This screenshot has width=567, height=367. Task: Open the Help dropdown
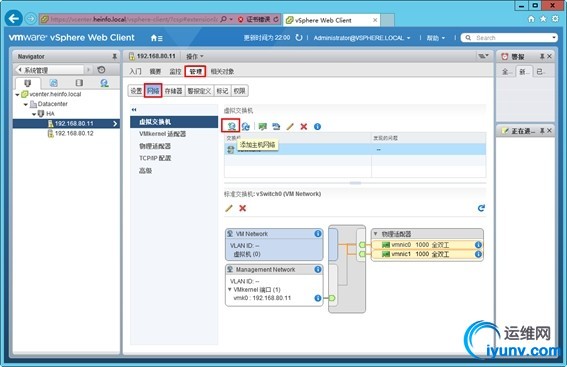coord(435,38)
